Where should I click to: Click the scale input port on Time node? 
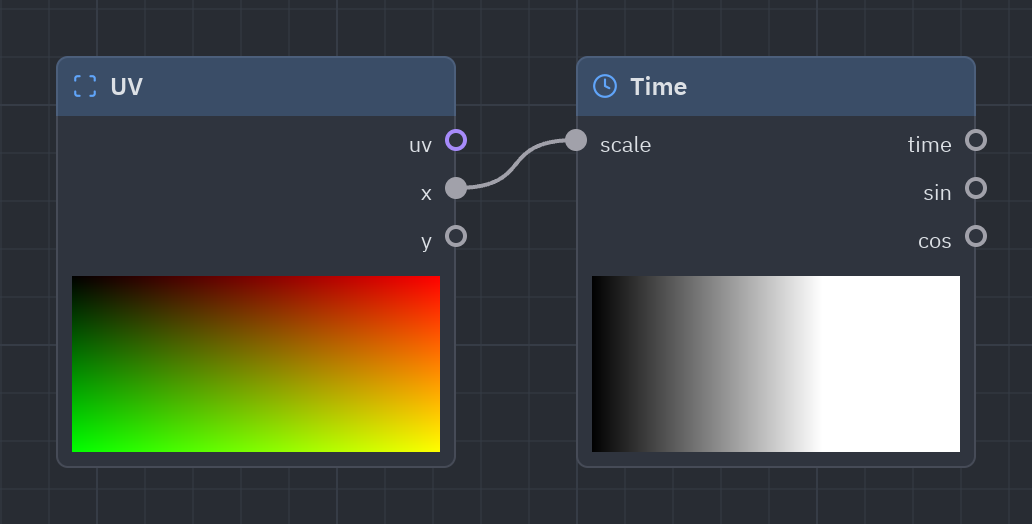576,140
